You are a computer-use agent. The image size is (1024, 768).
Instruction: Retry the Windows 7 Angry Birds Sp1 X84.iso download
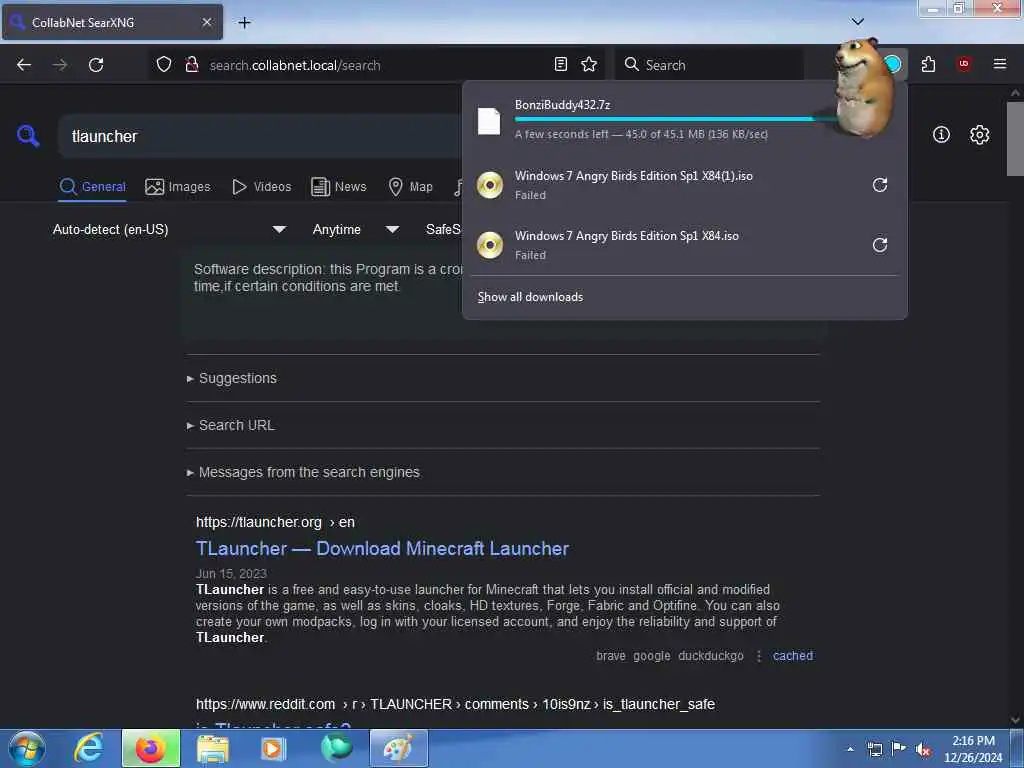880,245
